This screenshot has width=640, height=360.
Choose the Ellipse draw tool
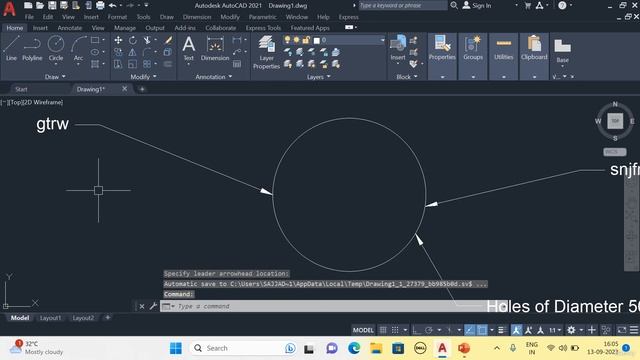95,52
